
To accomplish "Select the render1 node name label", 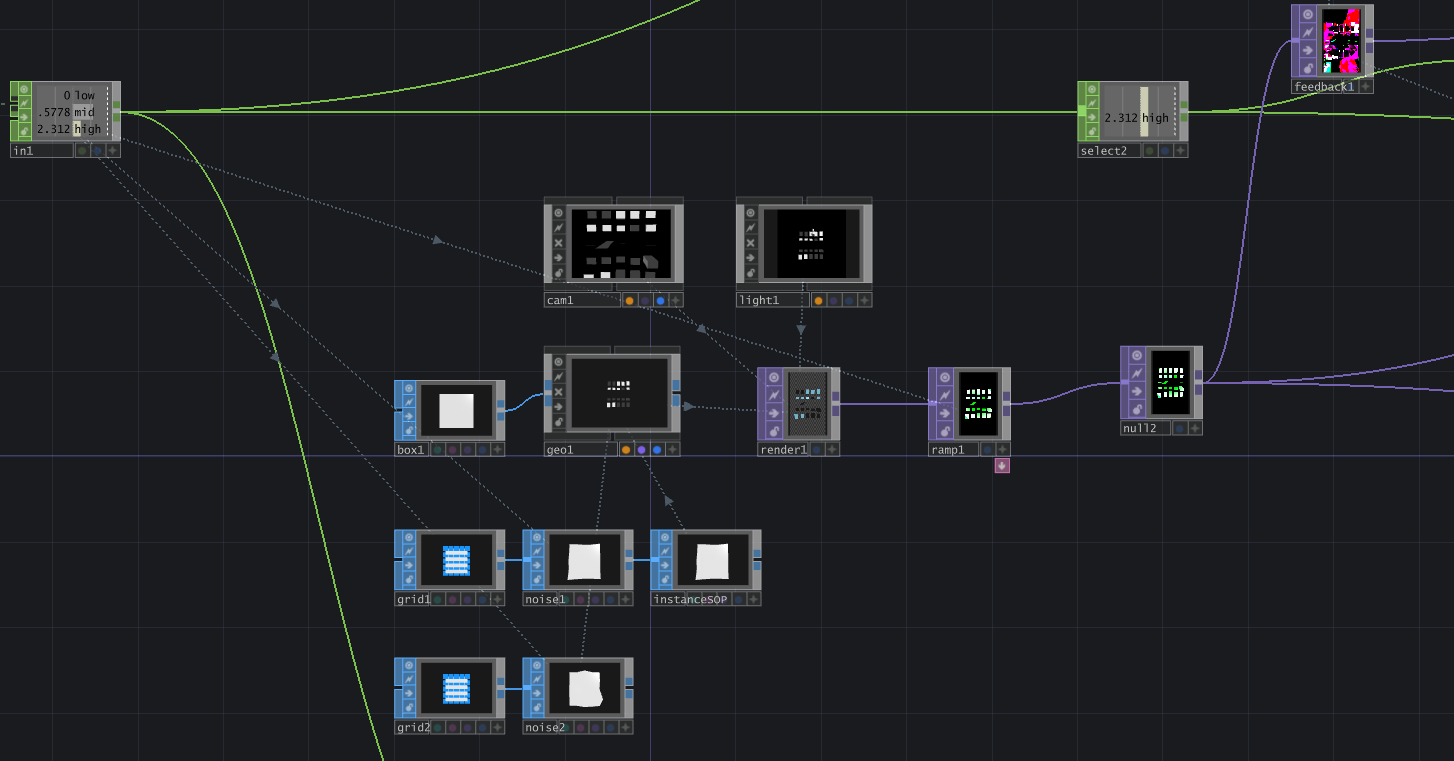I will 783,450.
